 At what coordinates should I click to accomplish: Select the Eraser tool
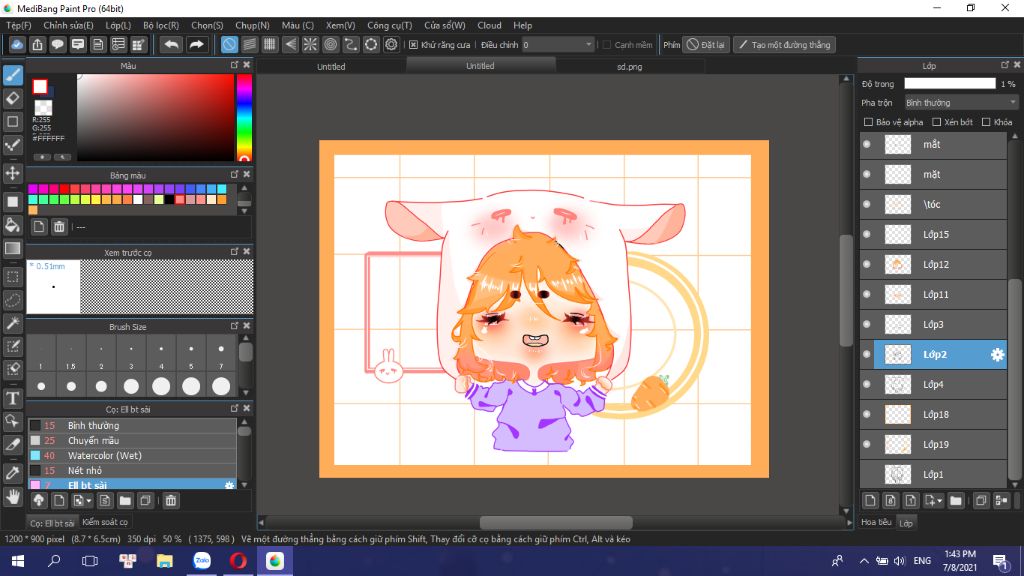click(12, 99)
